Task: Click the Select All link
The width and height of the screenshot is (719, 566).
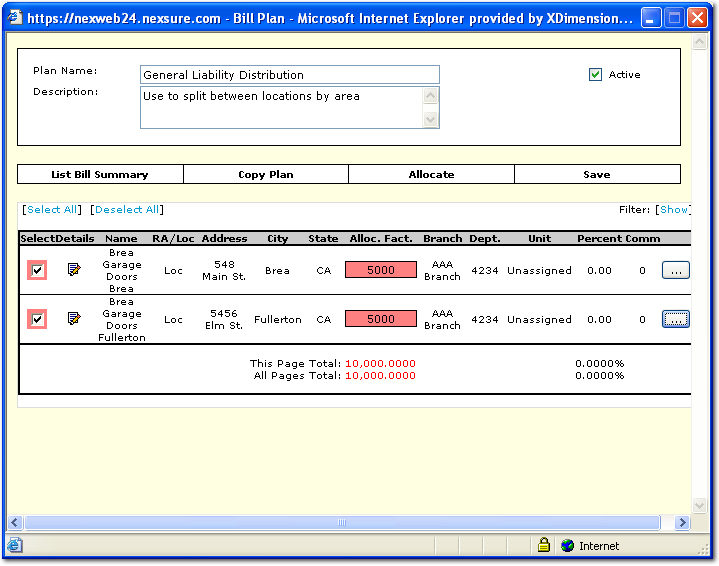Action: click(52, 210)
